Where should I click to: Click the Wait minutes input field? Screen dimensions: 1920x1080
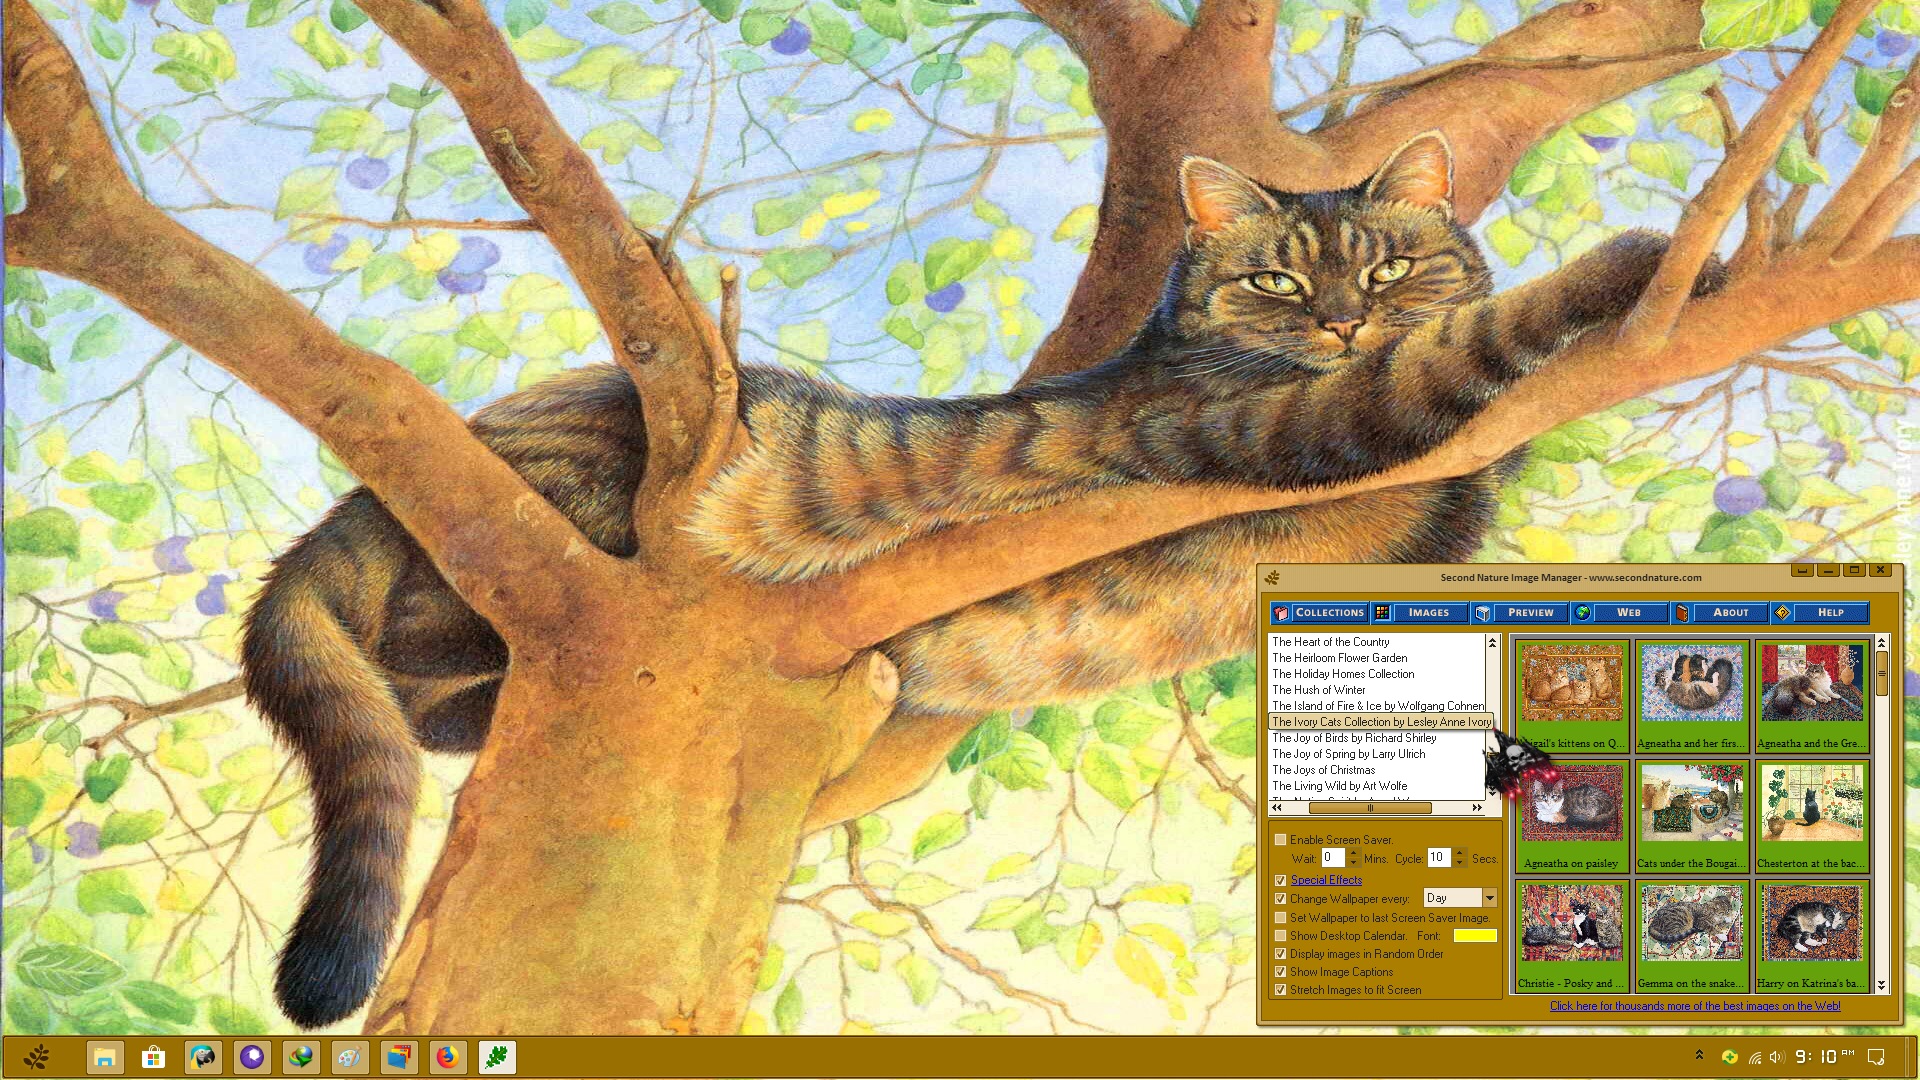pos(1333,858)
